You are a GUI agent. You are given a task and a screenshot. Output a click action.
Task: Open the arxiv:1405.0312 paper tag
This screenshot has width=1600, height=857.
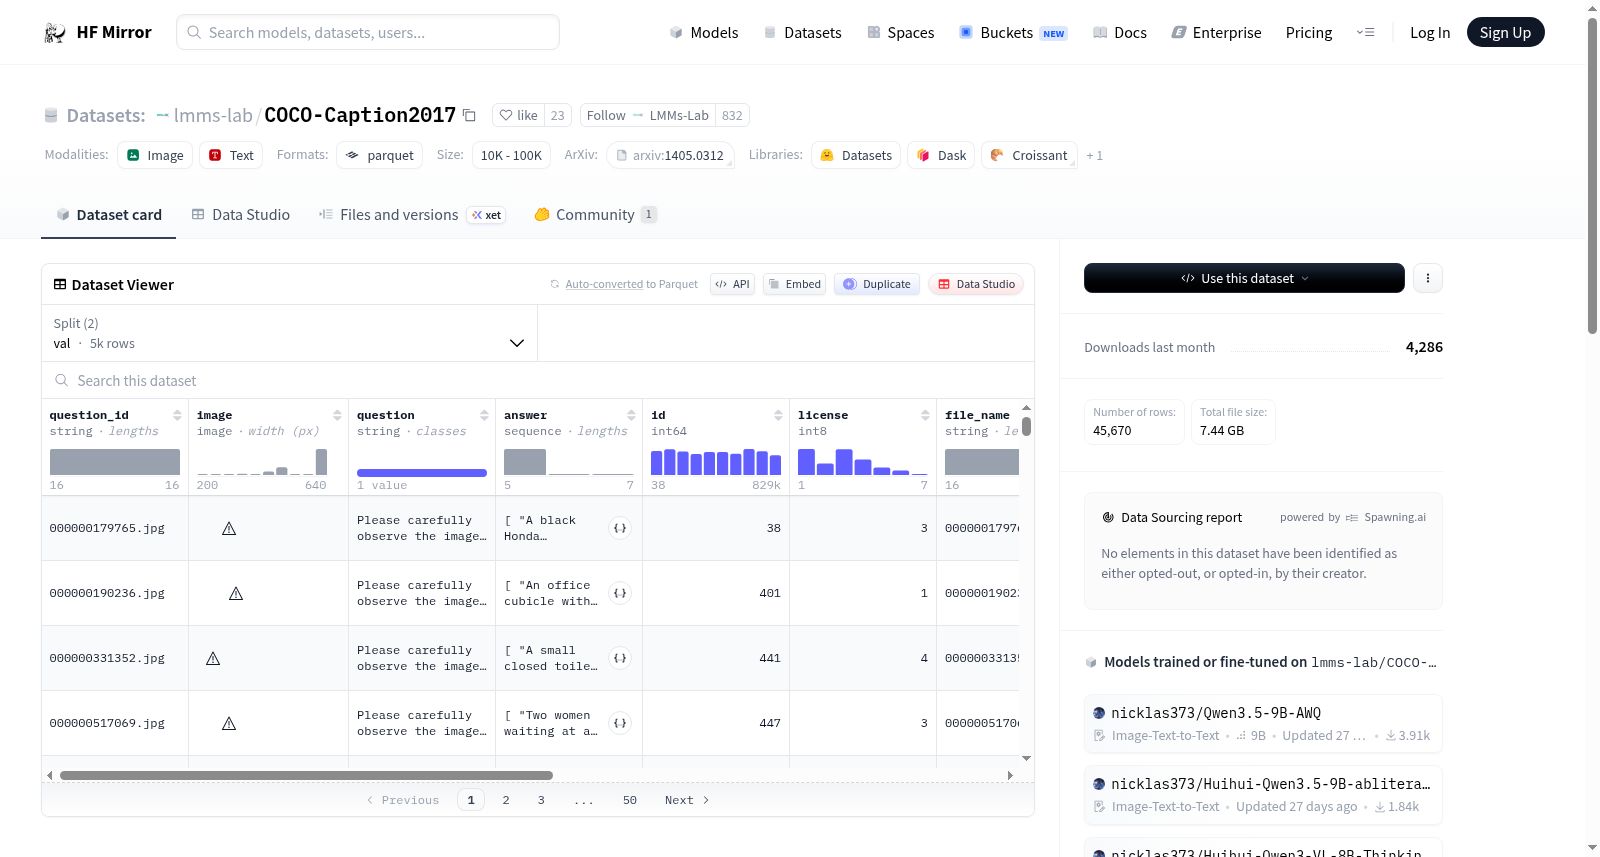click(670, 155)
